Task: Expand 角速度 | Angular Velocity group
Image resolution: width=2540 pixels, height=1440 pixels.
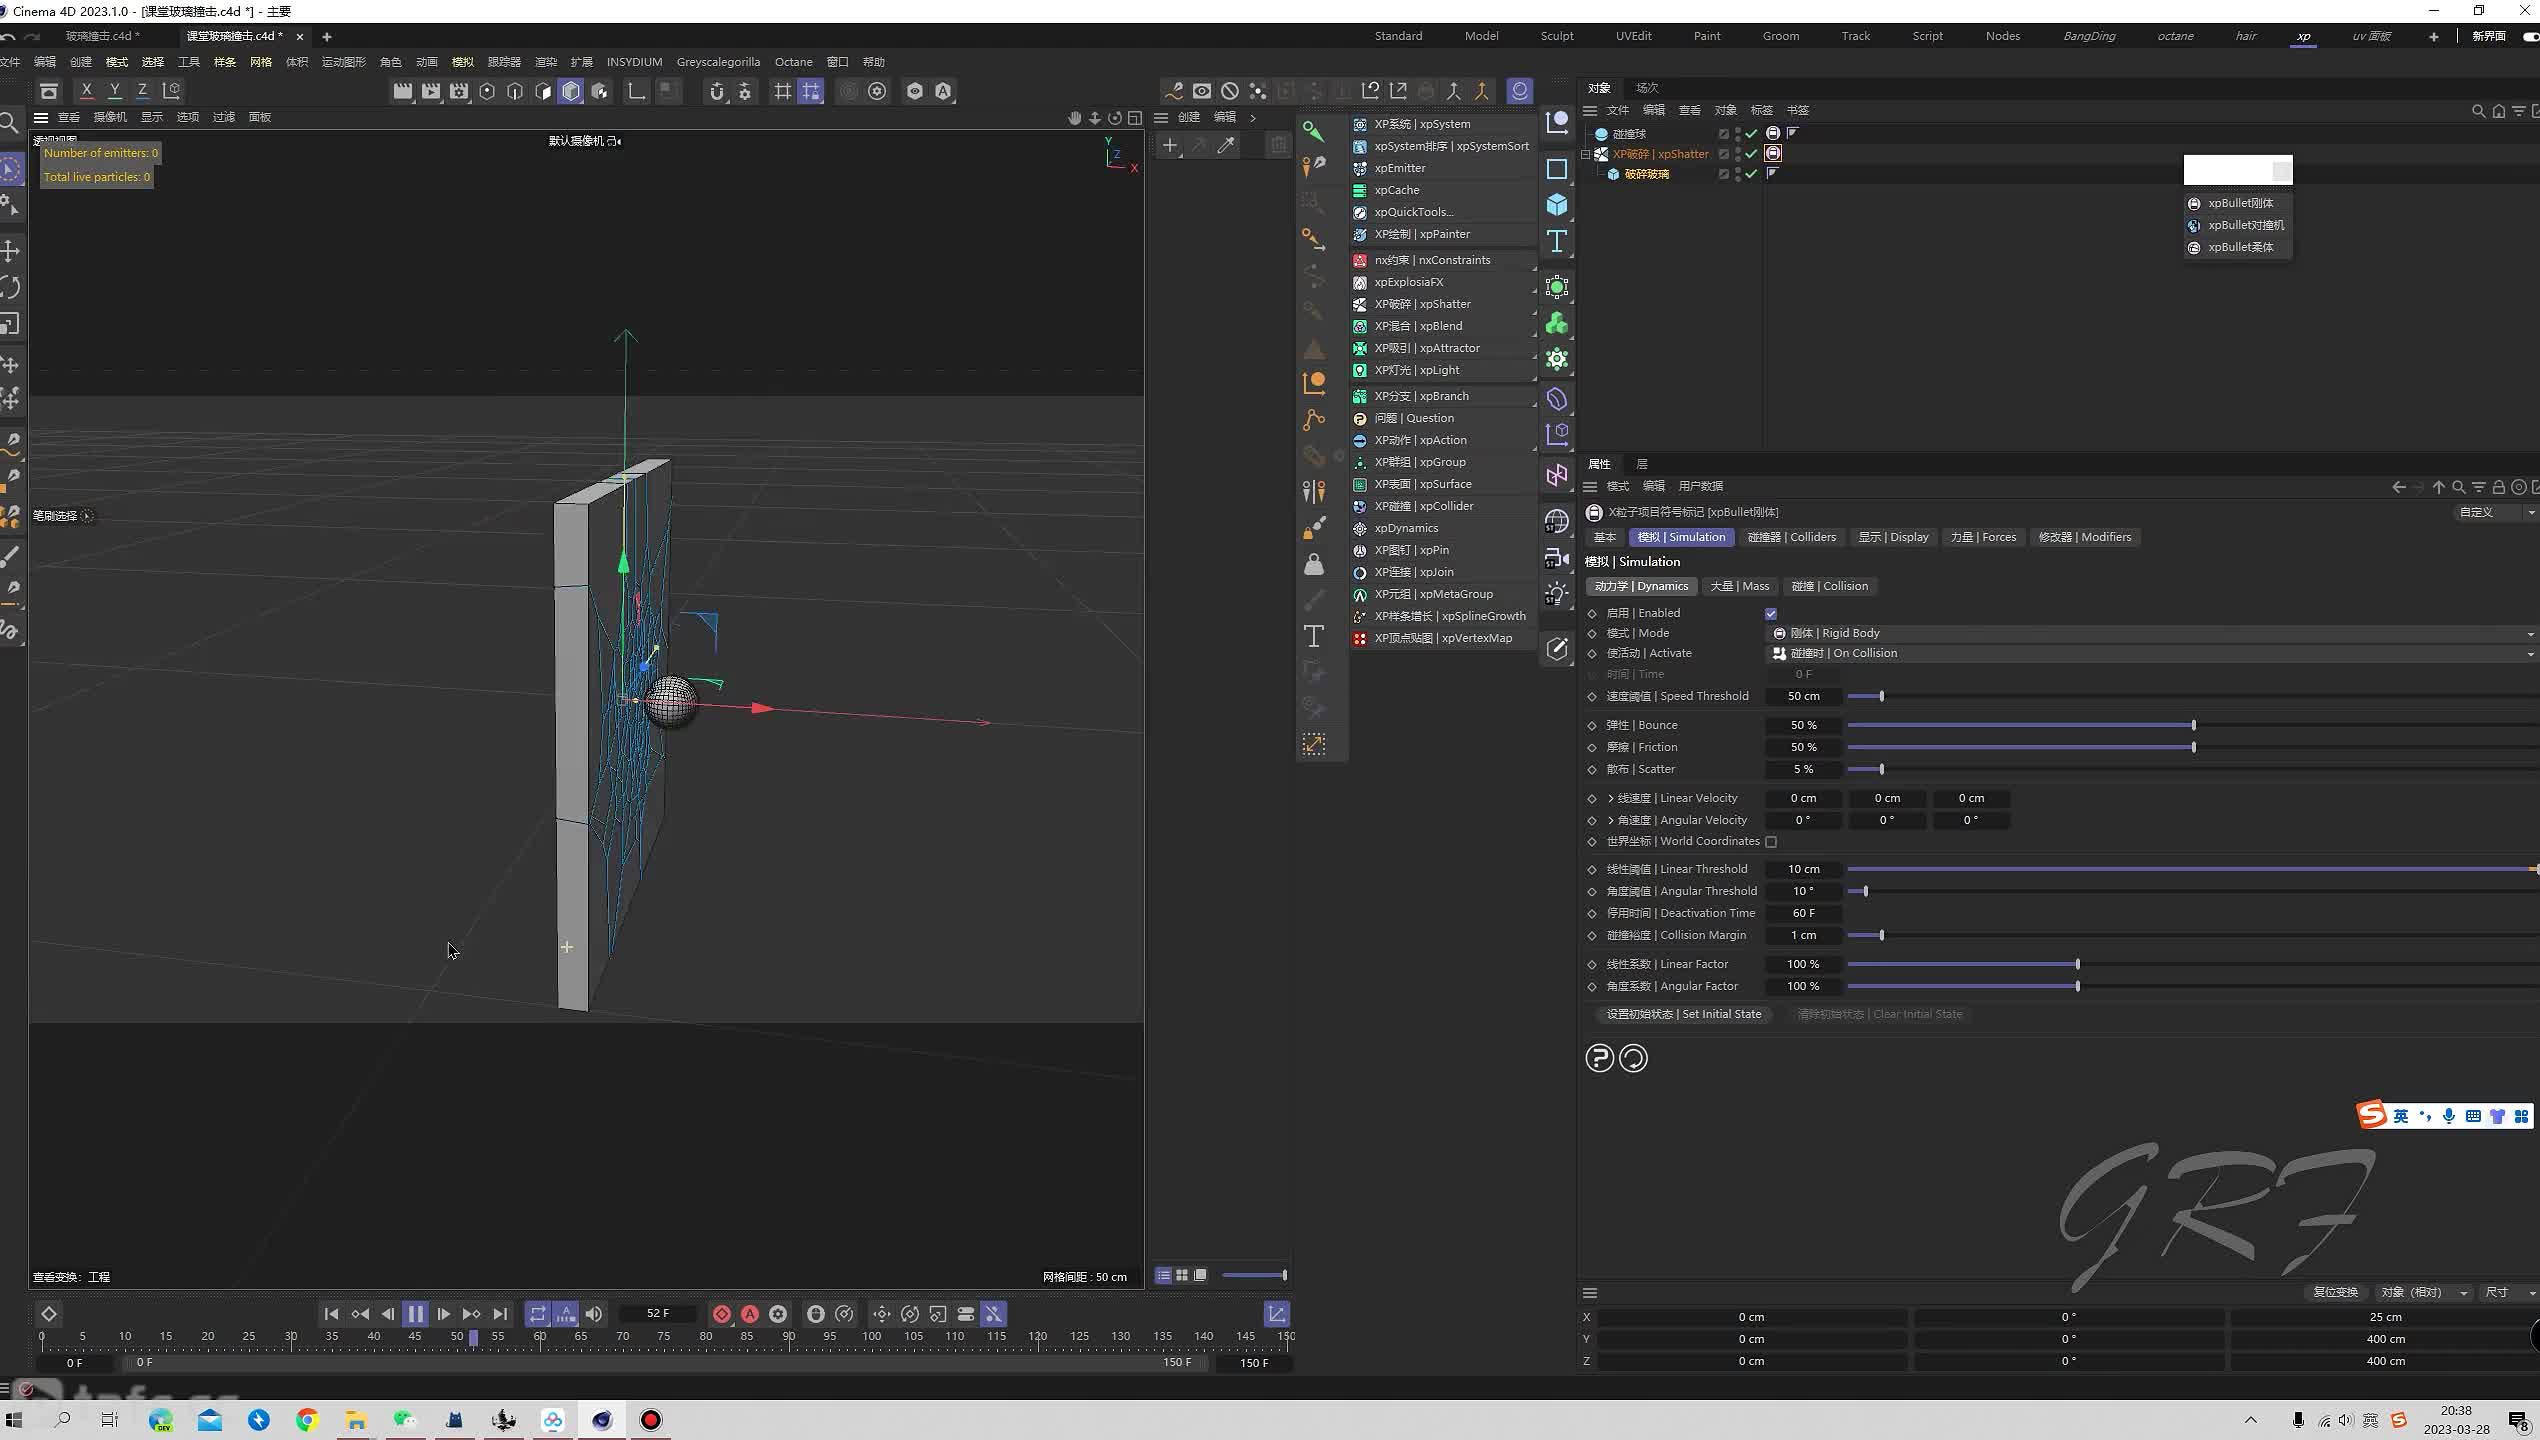Action: pos(1611,820)
